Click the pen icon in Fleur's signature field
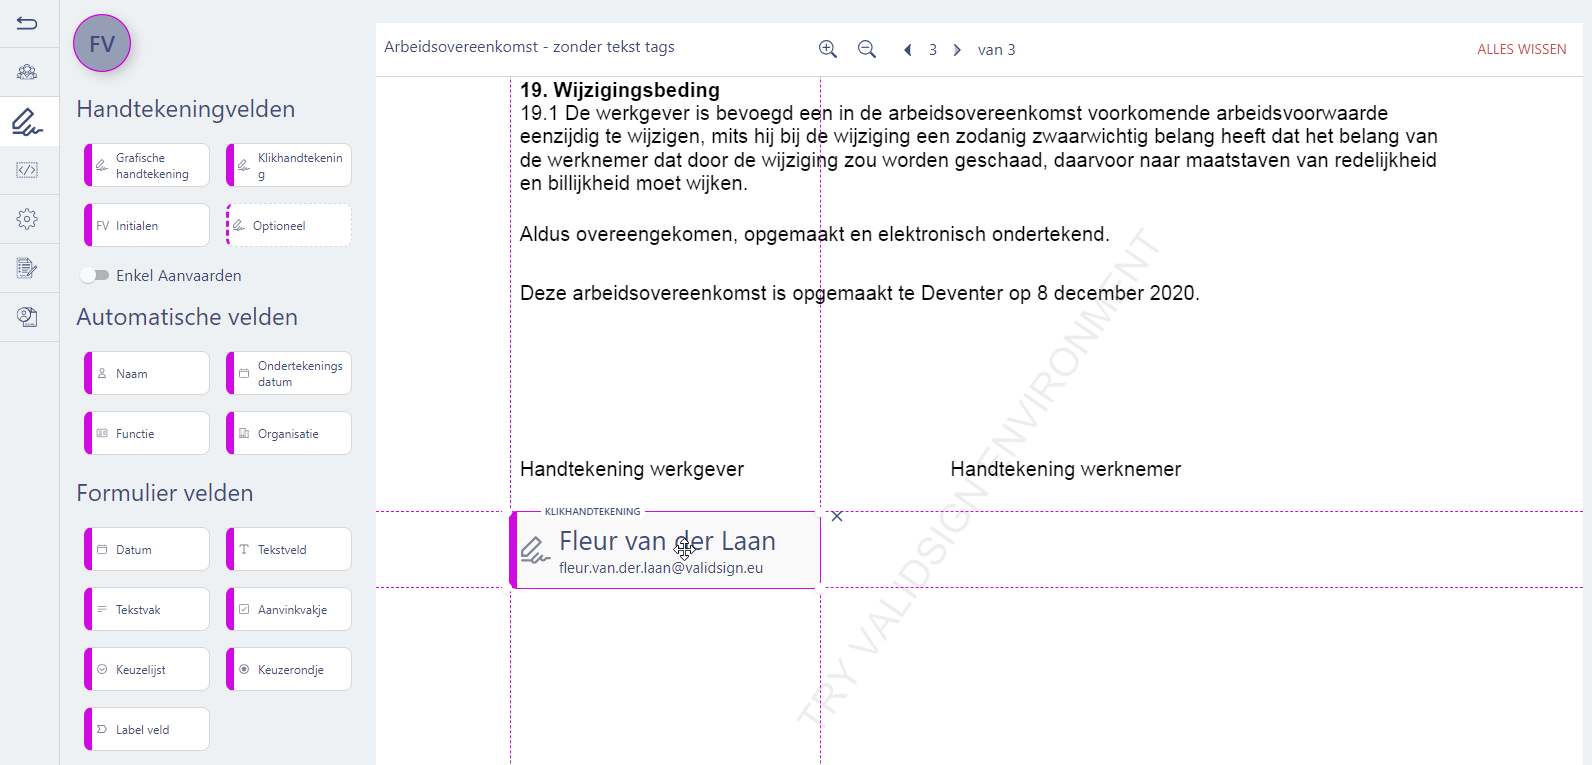1592x765 pixels. click(535, 549)
